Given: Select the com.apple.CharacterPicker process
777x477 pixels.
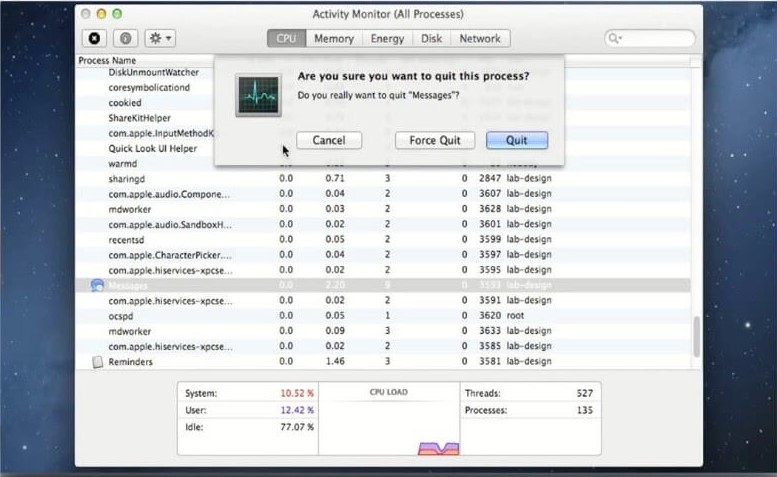Looking at the screenshot, I should [x=170, y=255].
